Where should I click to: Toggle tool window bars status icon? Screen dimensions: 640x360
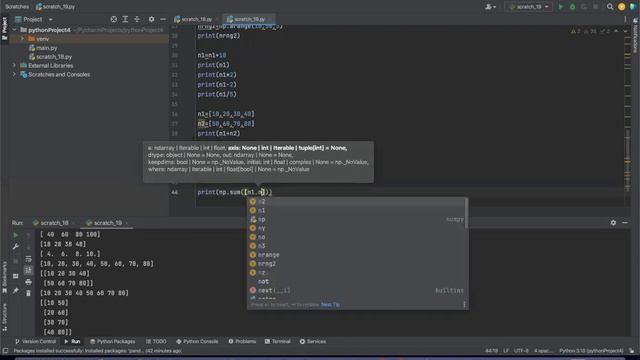(5, 351)
